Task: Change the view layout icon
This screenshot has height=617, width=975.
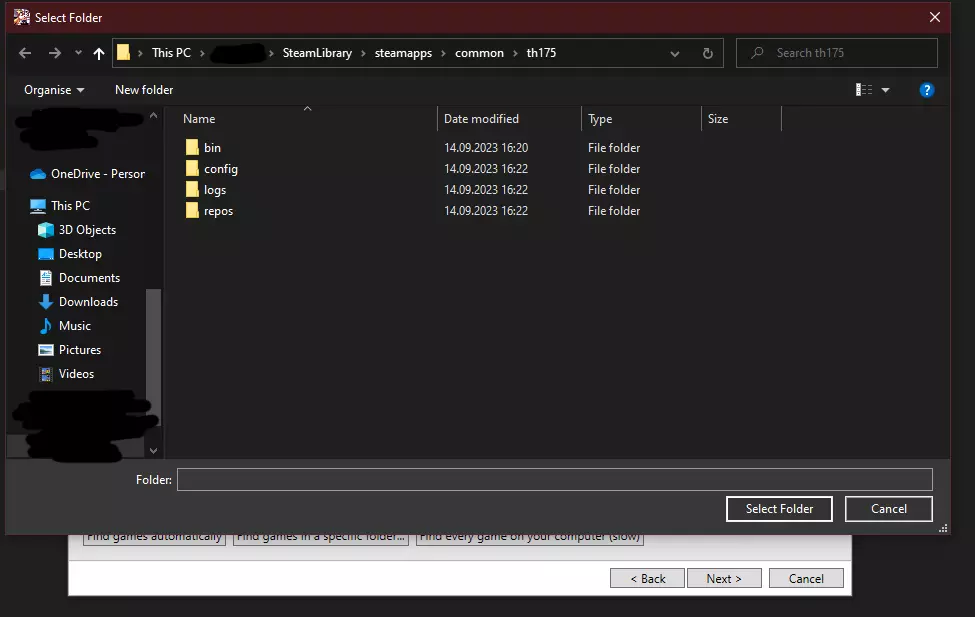Action: [864, 90]
